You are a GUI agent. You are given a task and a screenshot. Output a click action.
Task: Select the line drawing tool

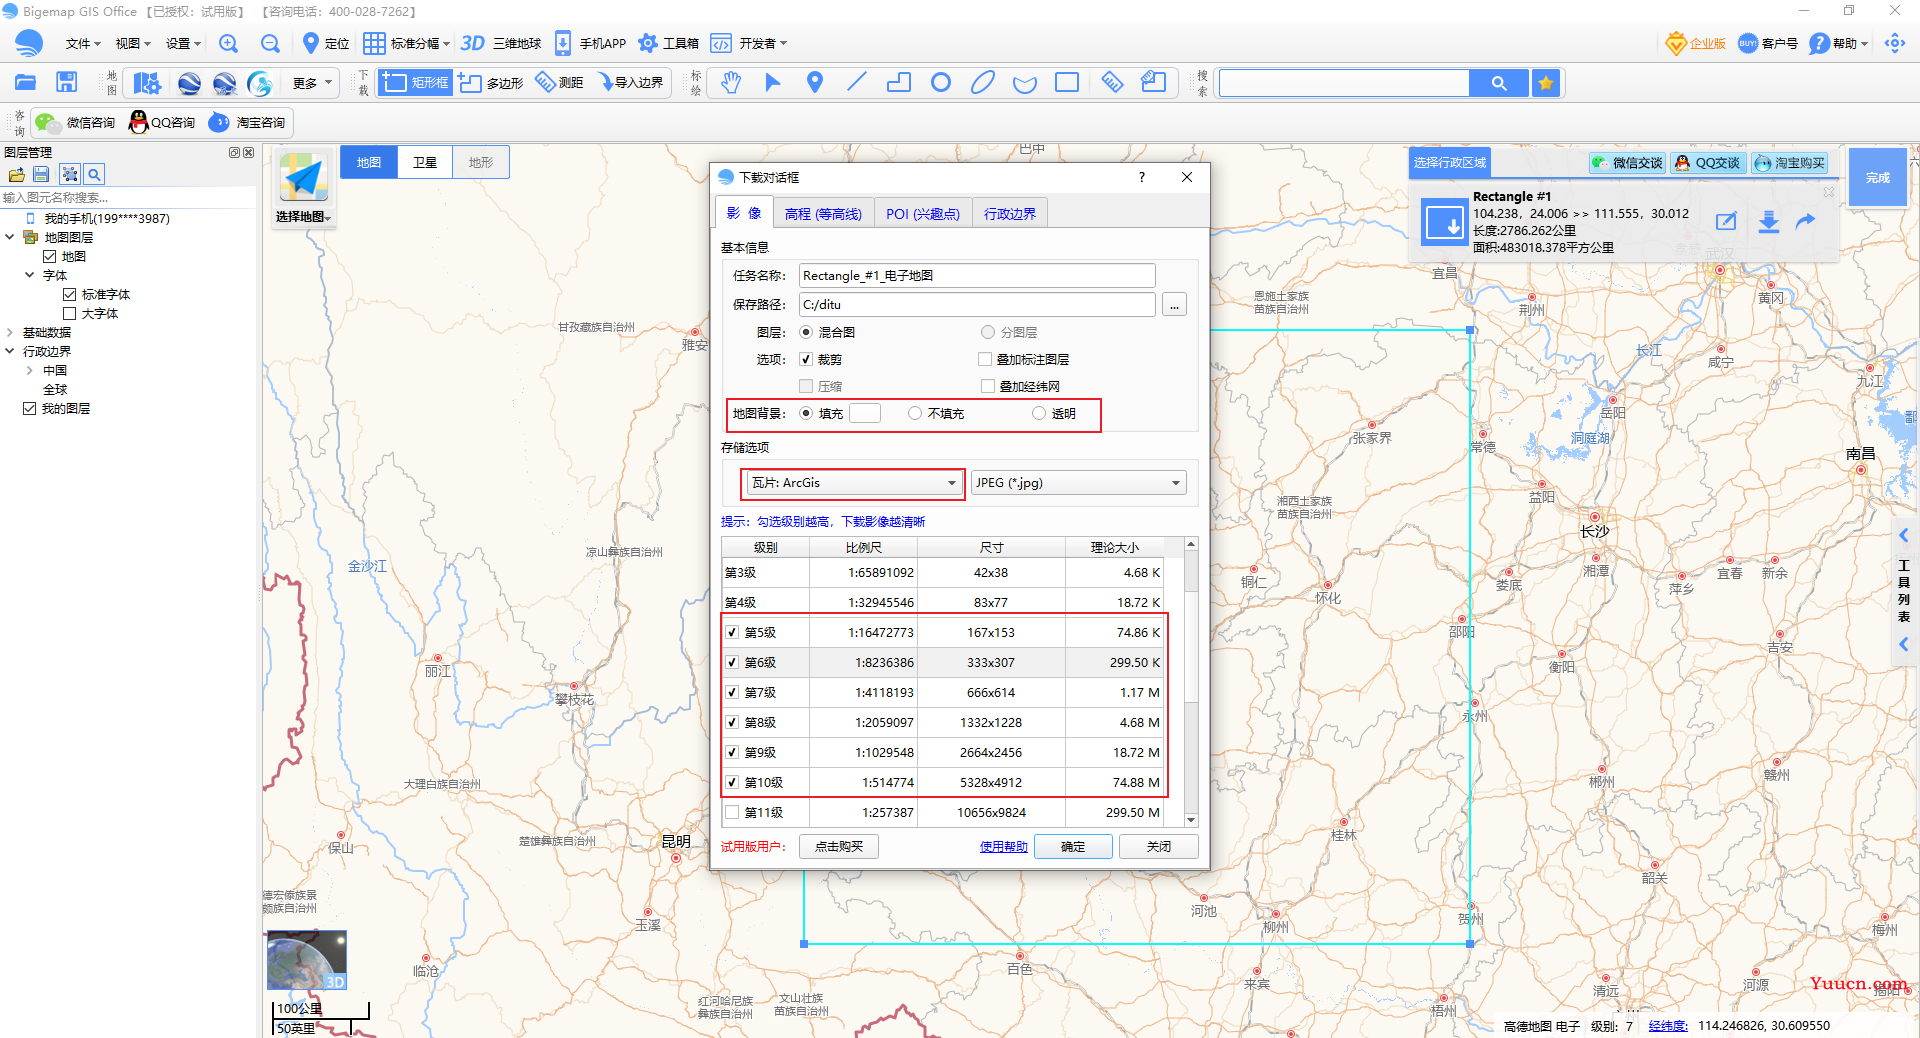tap(857, 83)
